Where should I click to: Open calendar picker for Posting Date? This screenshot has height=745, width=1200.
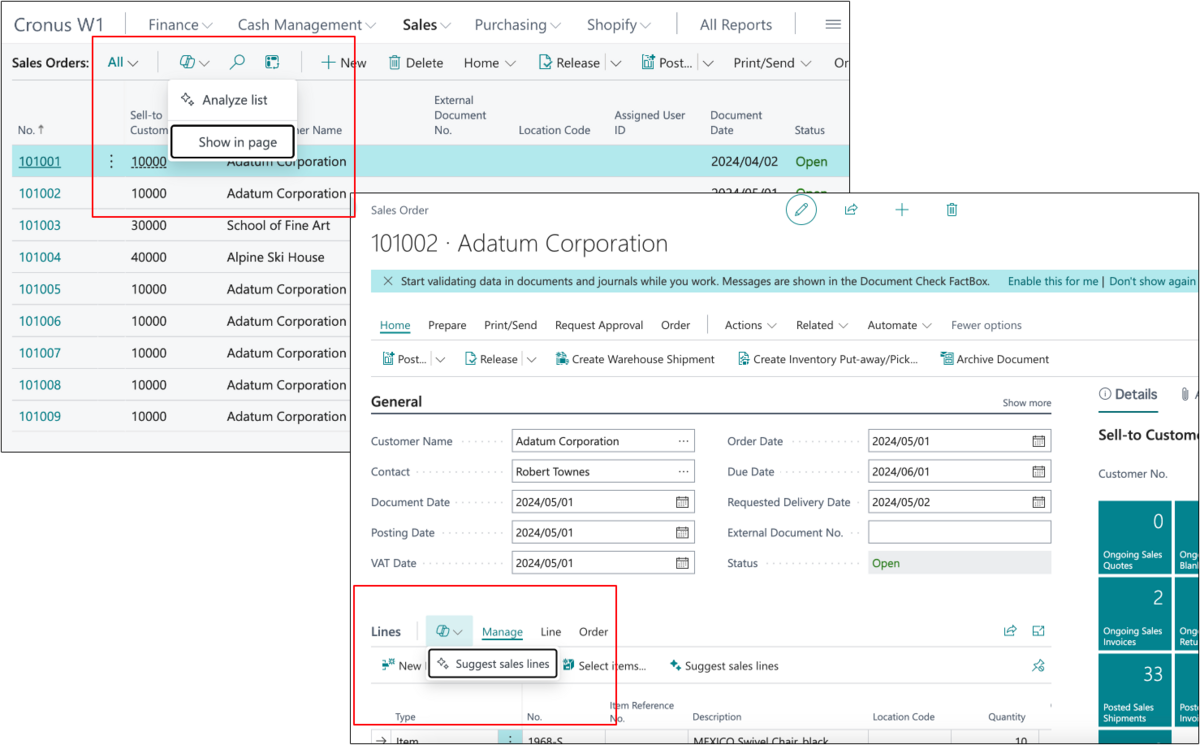683,533
